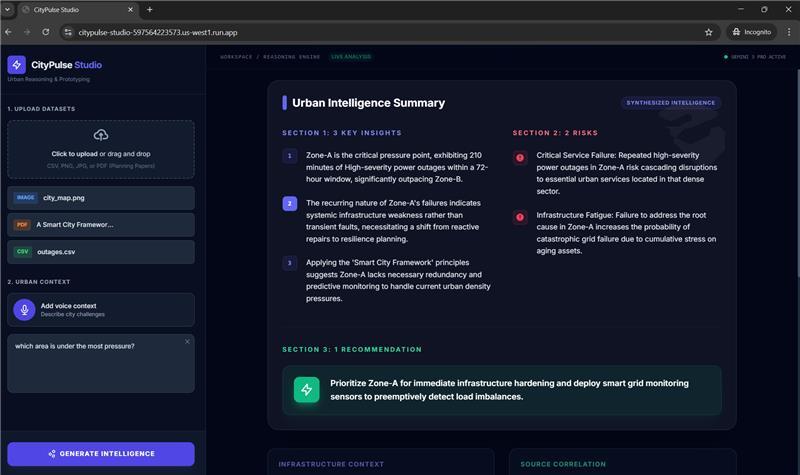The height and width of the screenshot is (475, 800).
Task: Click the browser forward arrow
Action: point(27,32)
